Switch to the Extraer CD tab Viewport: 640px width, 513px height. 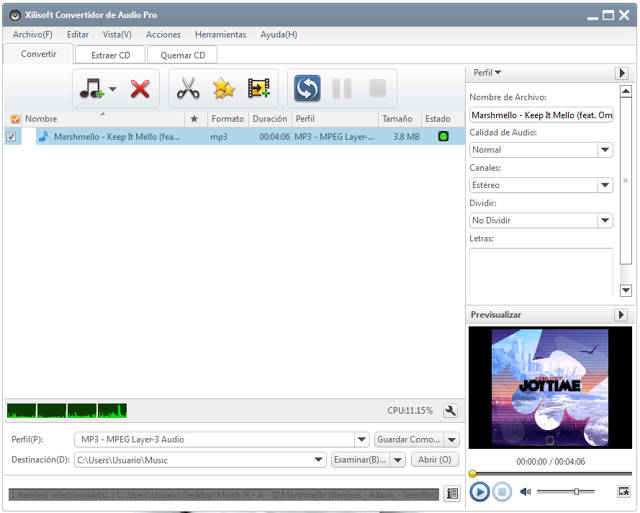(x=111, y=55)
